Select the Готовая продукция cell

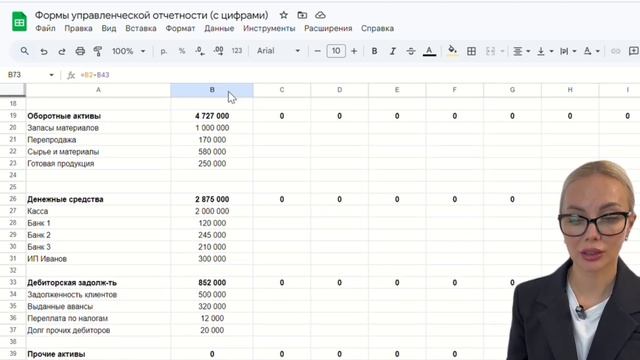[98, 163]
